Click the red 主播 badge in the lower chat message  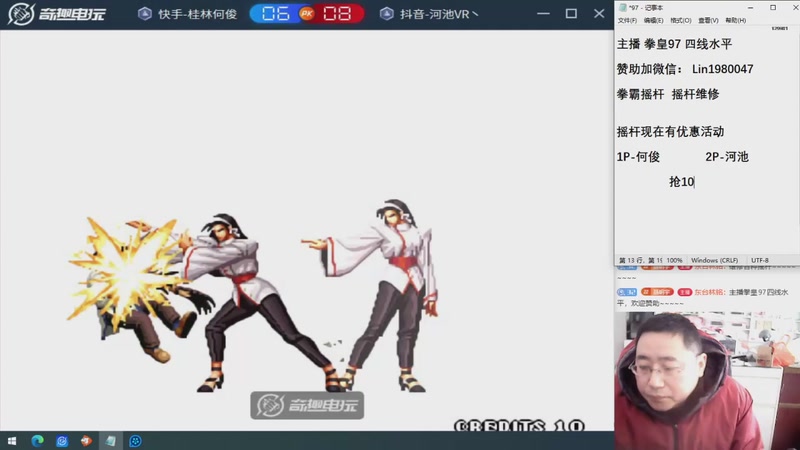point(685,292)
